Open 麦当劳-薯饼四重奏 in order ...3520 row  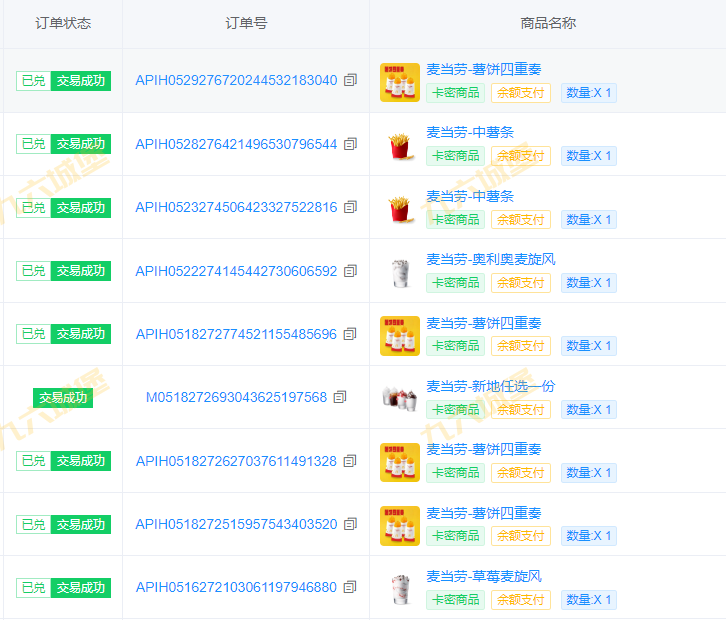click(484, 513)
